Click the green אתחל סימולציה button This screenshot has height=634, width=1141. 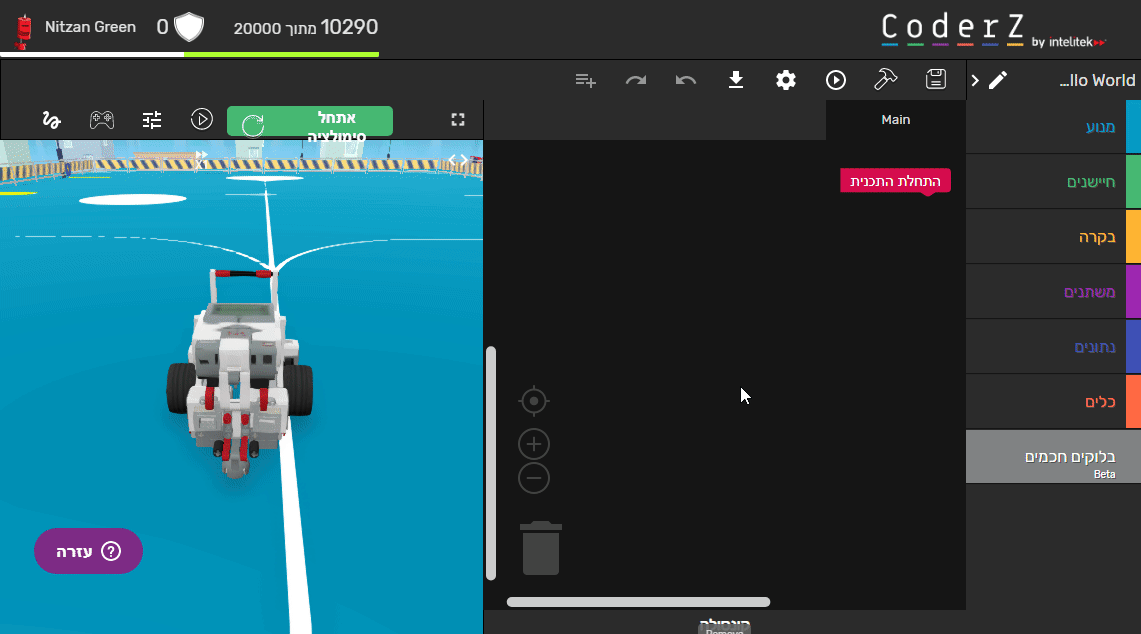coord(310,121)
